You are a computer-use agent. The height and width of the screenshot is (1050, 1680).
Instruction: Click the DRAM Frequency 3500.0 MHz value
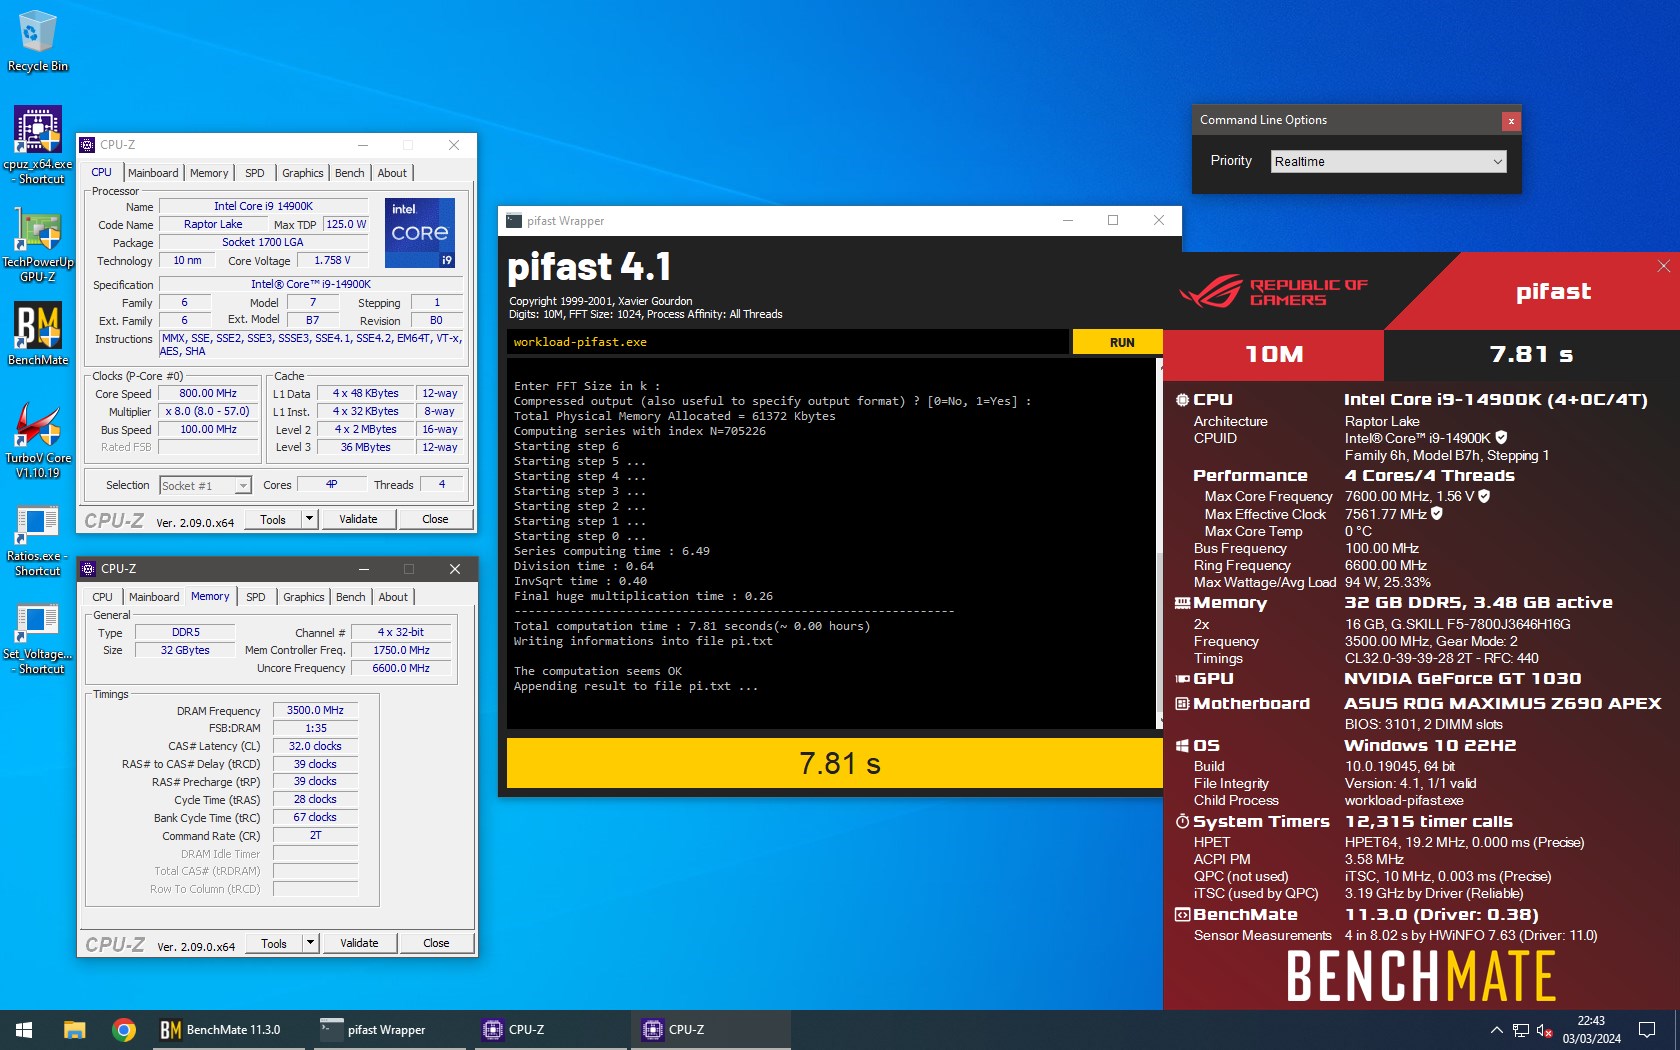[x=315, y=711]
